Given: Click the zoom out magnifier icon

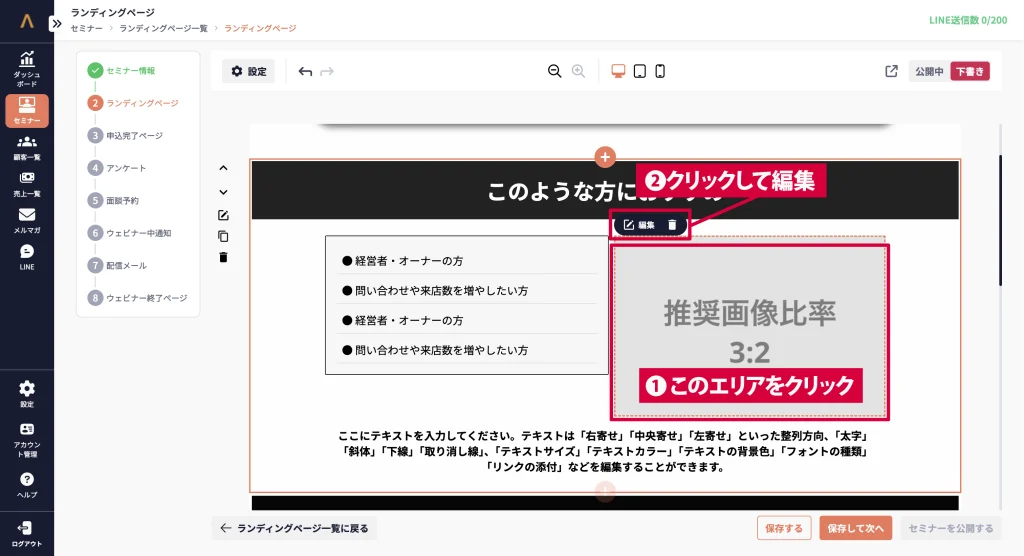Looking at the screenshot, I should 554,71.
